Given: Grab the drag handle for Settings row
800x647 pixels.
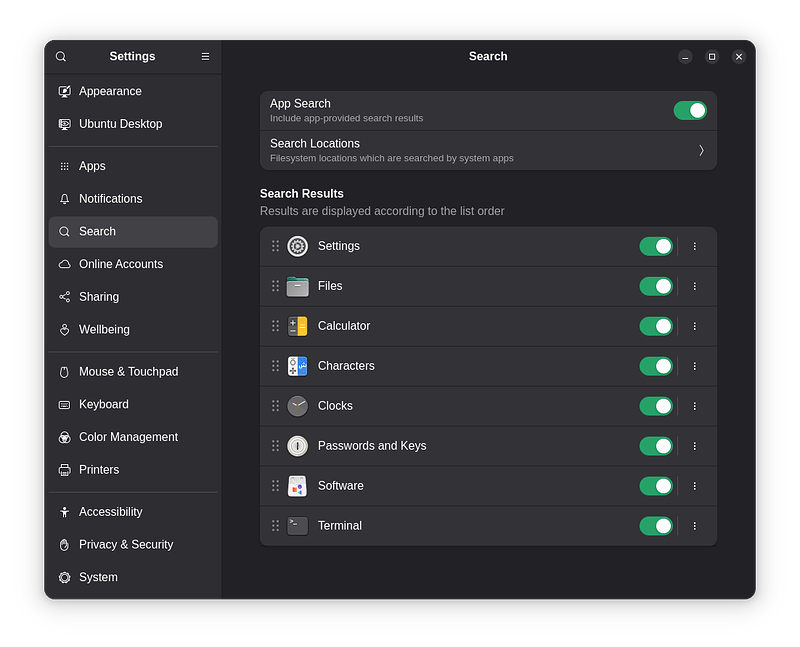Looking at the screenshot, I should (276, 246).
